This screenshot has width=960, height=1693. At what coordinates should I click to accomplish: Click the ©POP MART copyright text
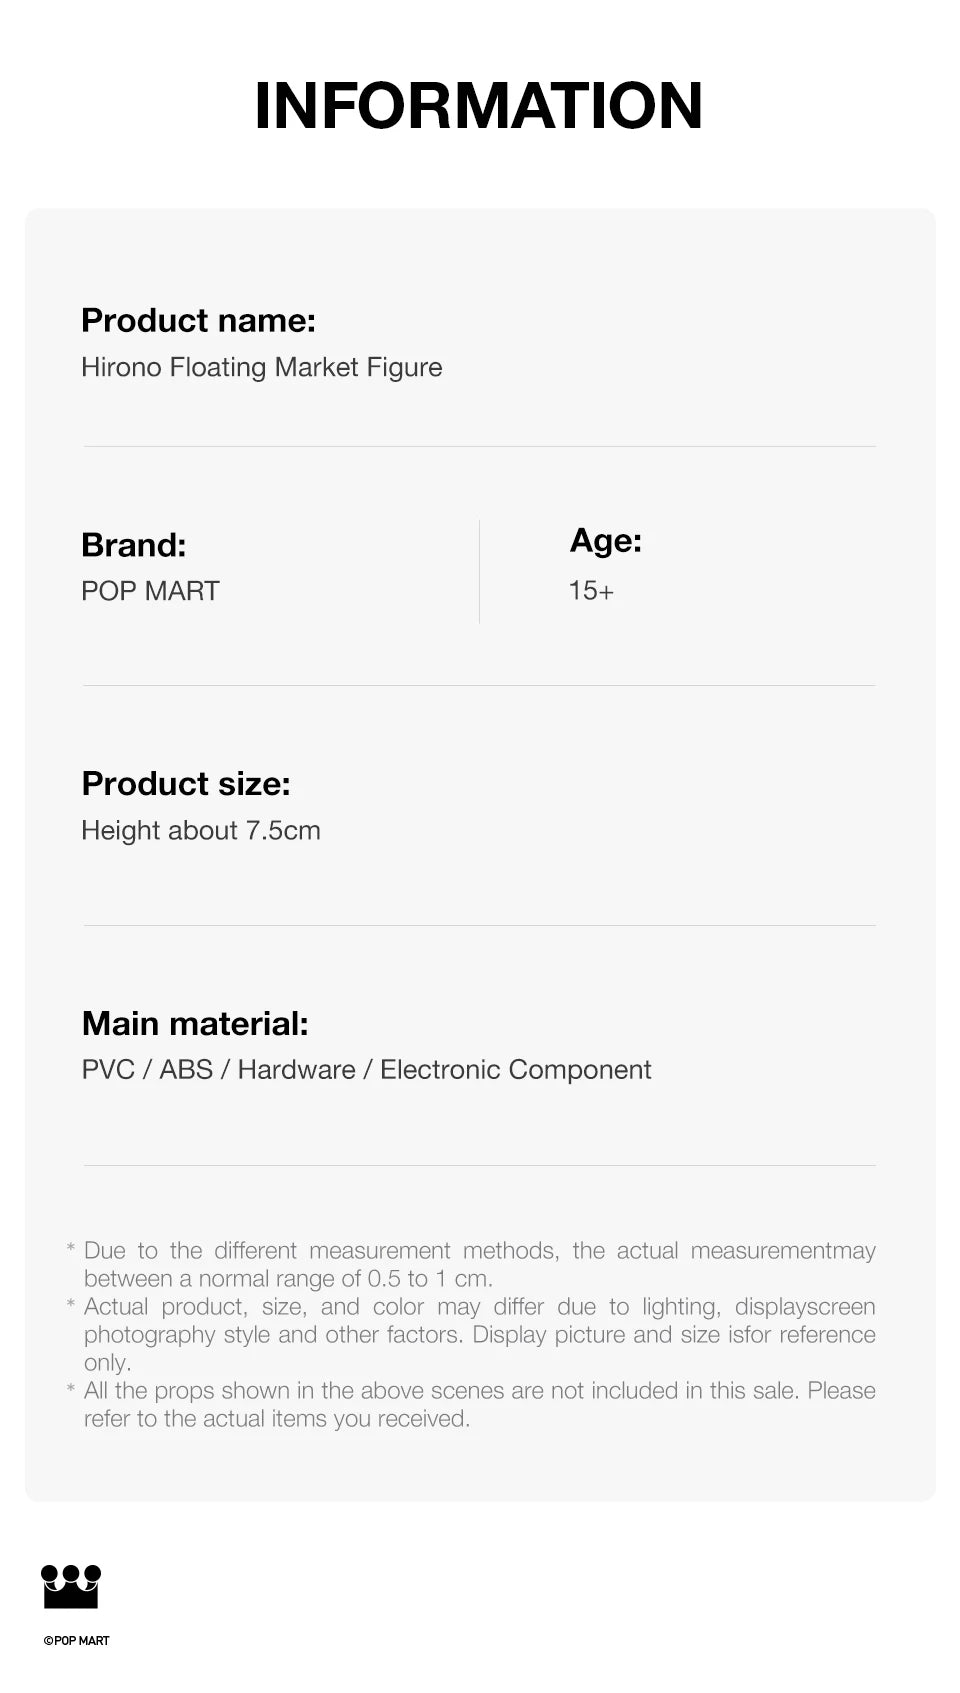(77, 1641)
